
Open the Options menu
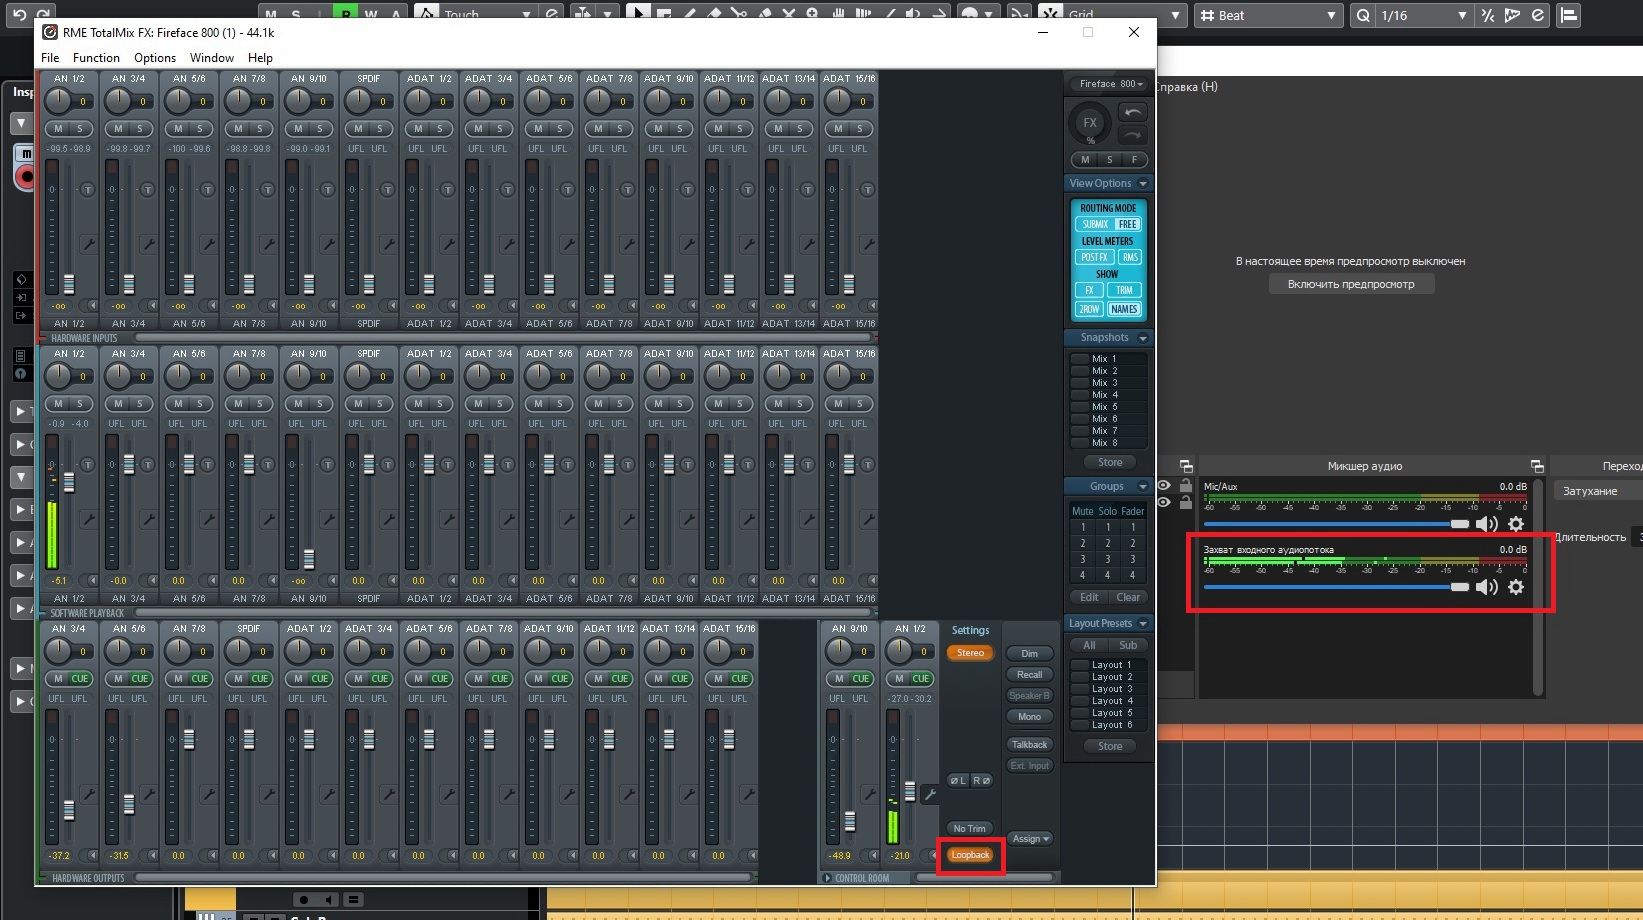pyautogui.click(x=155, y=58)
